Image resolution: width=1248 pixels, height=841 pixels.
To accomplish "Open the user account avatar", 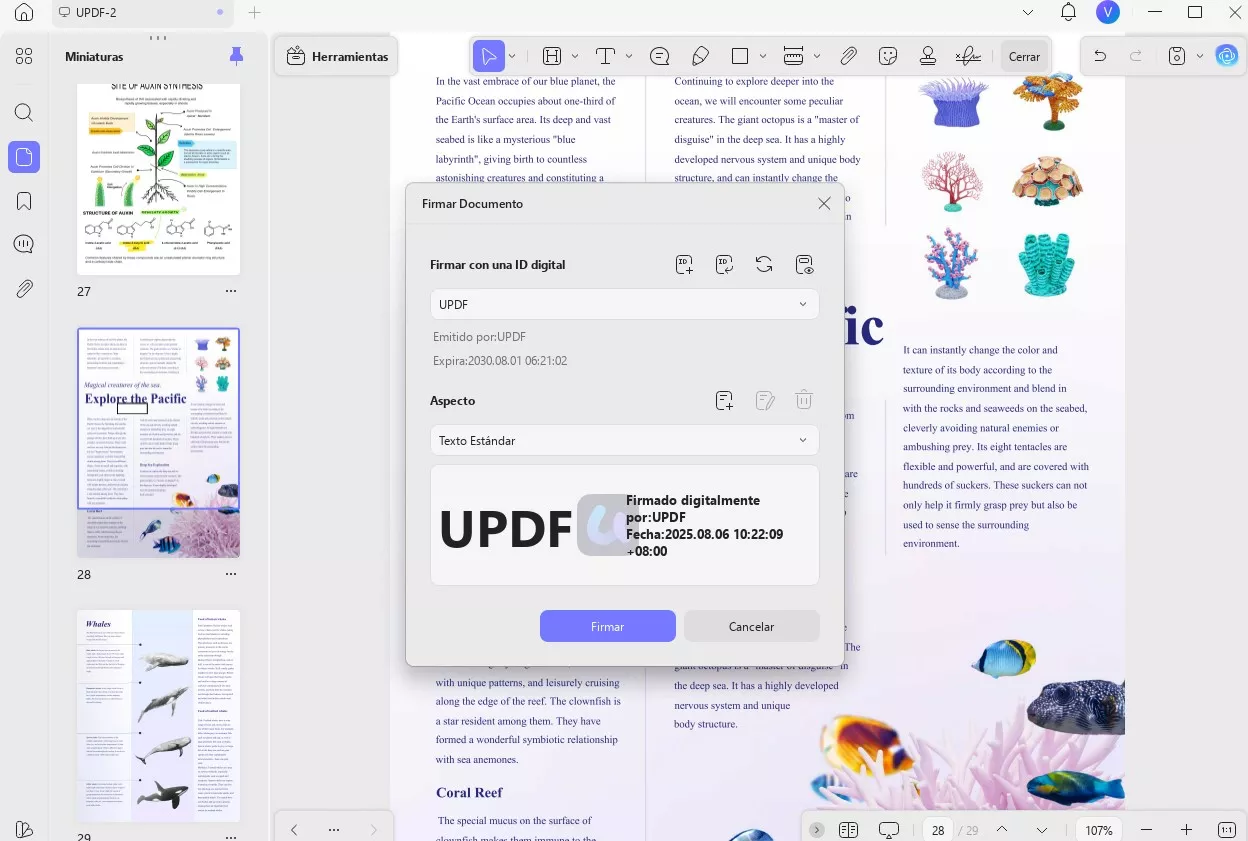I will click(1107, 13).
